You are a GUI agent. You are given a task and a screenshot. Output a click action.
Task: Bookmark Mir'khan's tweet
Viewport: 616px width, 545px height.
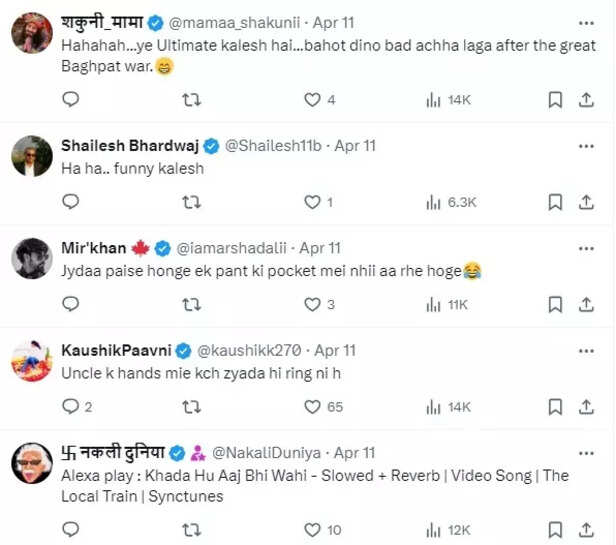pos(555,304)
